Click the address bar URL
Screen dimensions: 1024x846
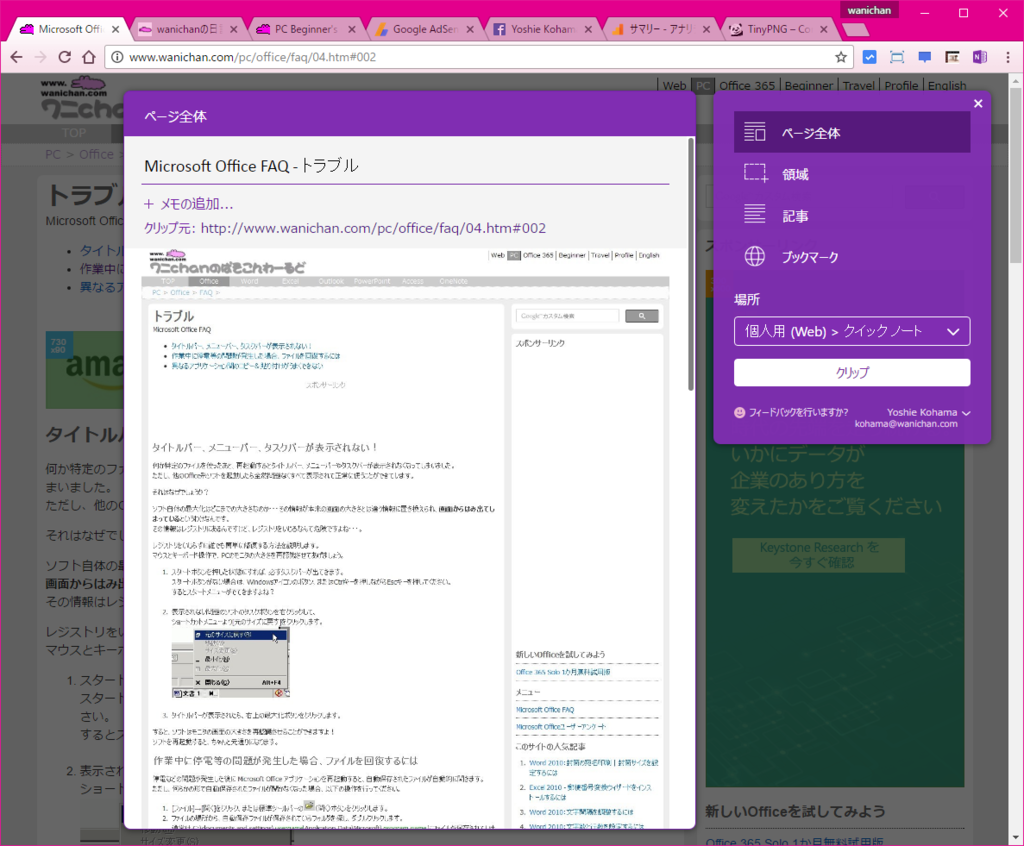(x=252, y=57)
